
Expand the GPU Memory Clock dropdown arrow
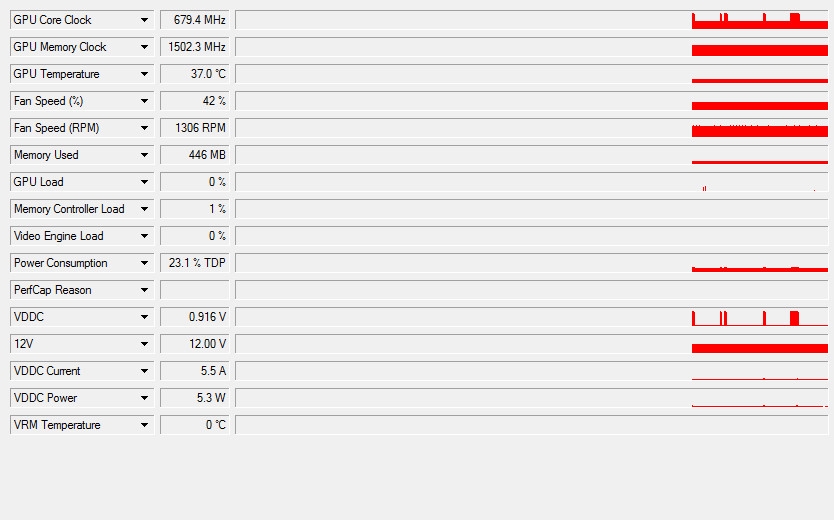[145, 47]
